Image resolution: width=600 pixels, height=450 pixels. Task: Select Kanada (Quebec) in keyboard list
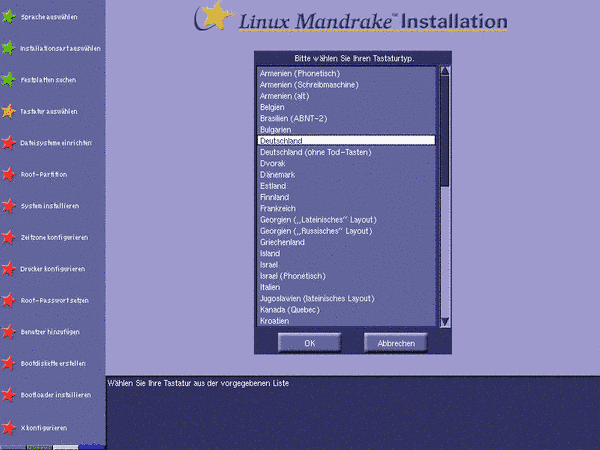(300, 309)
